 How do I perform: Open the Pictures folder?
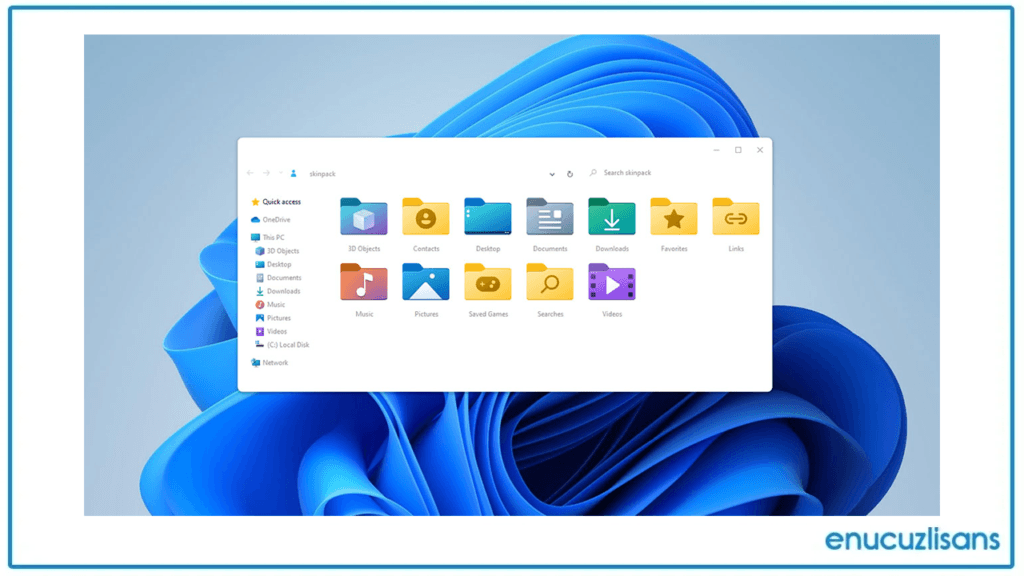pos(425,282)
